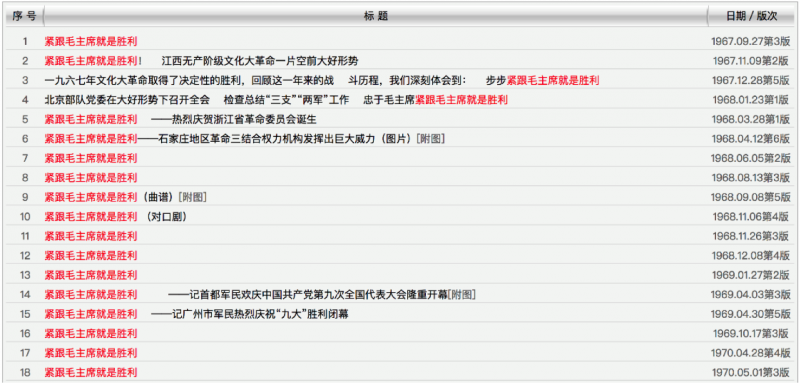Open the row 18 article dated 1970.05.01

(91, 372)
